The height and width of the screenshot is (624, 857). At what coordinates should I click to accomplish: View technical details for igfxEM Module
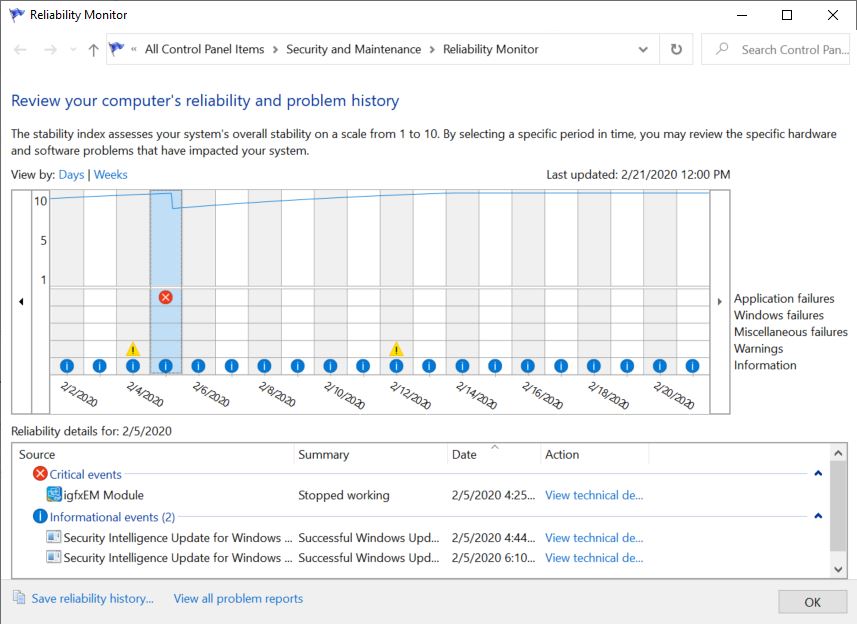[594, 495]
